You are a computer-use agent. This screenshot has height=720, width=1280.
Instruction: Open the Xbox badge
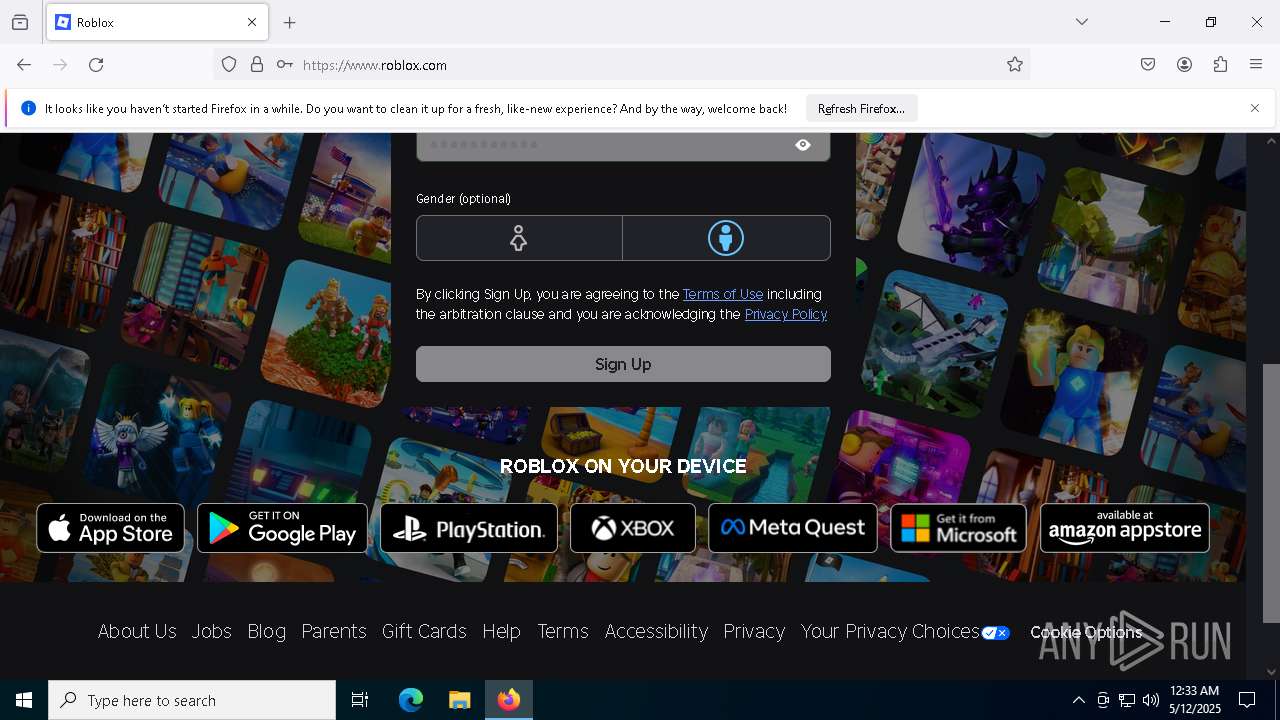pos(633,528)
